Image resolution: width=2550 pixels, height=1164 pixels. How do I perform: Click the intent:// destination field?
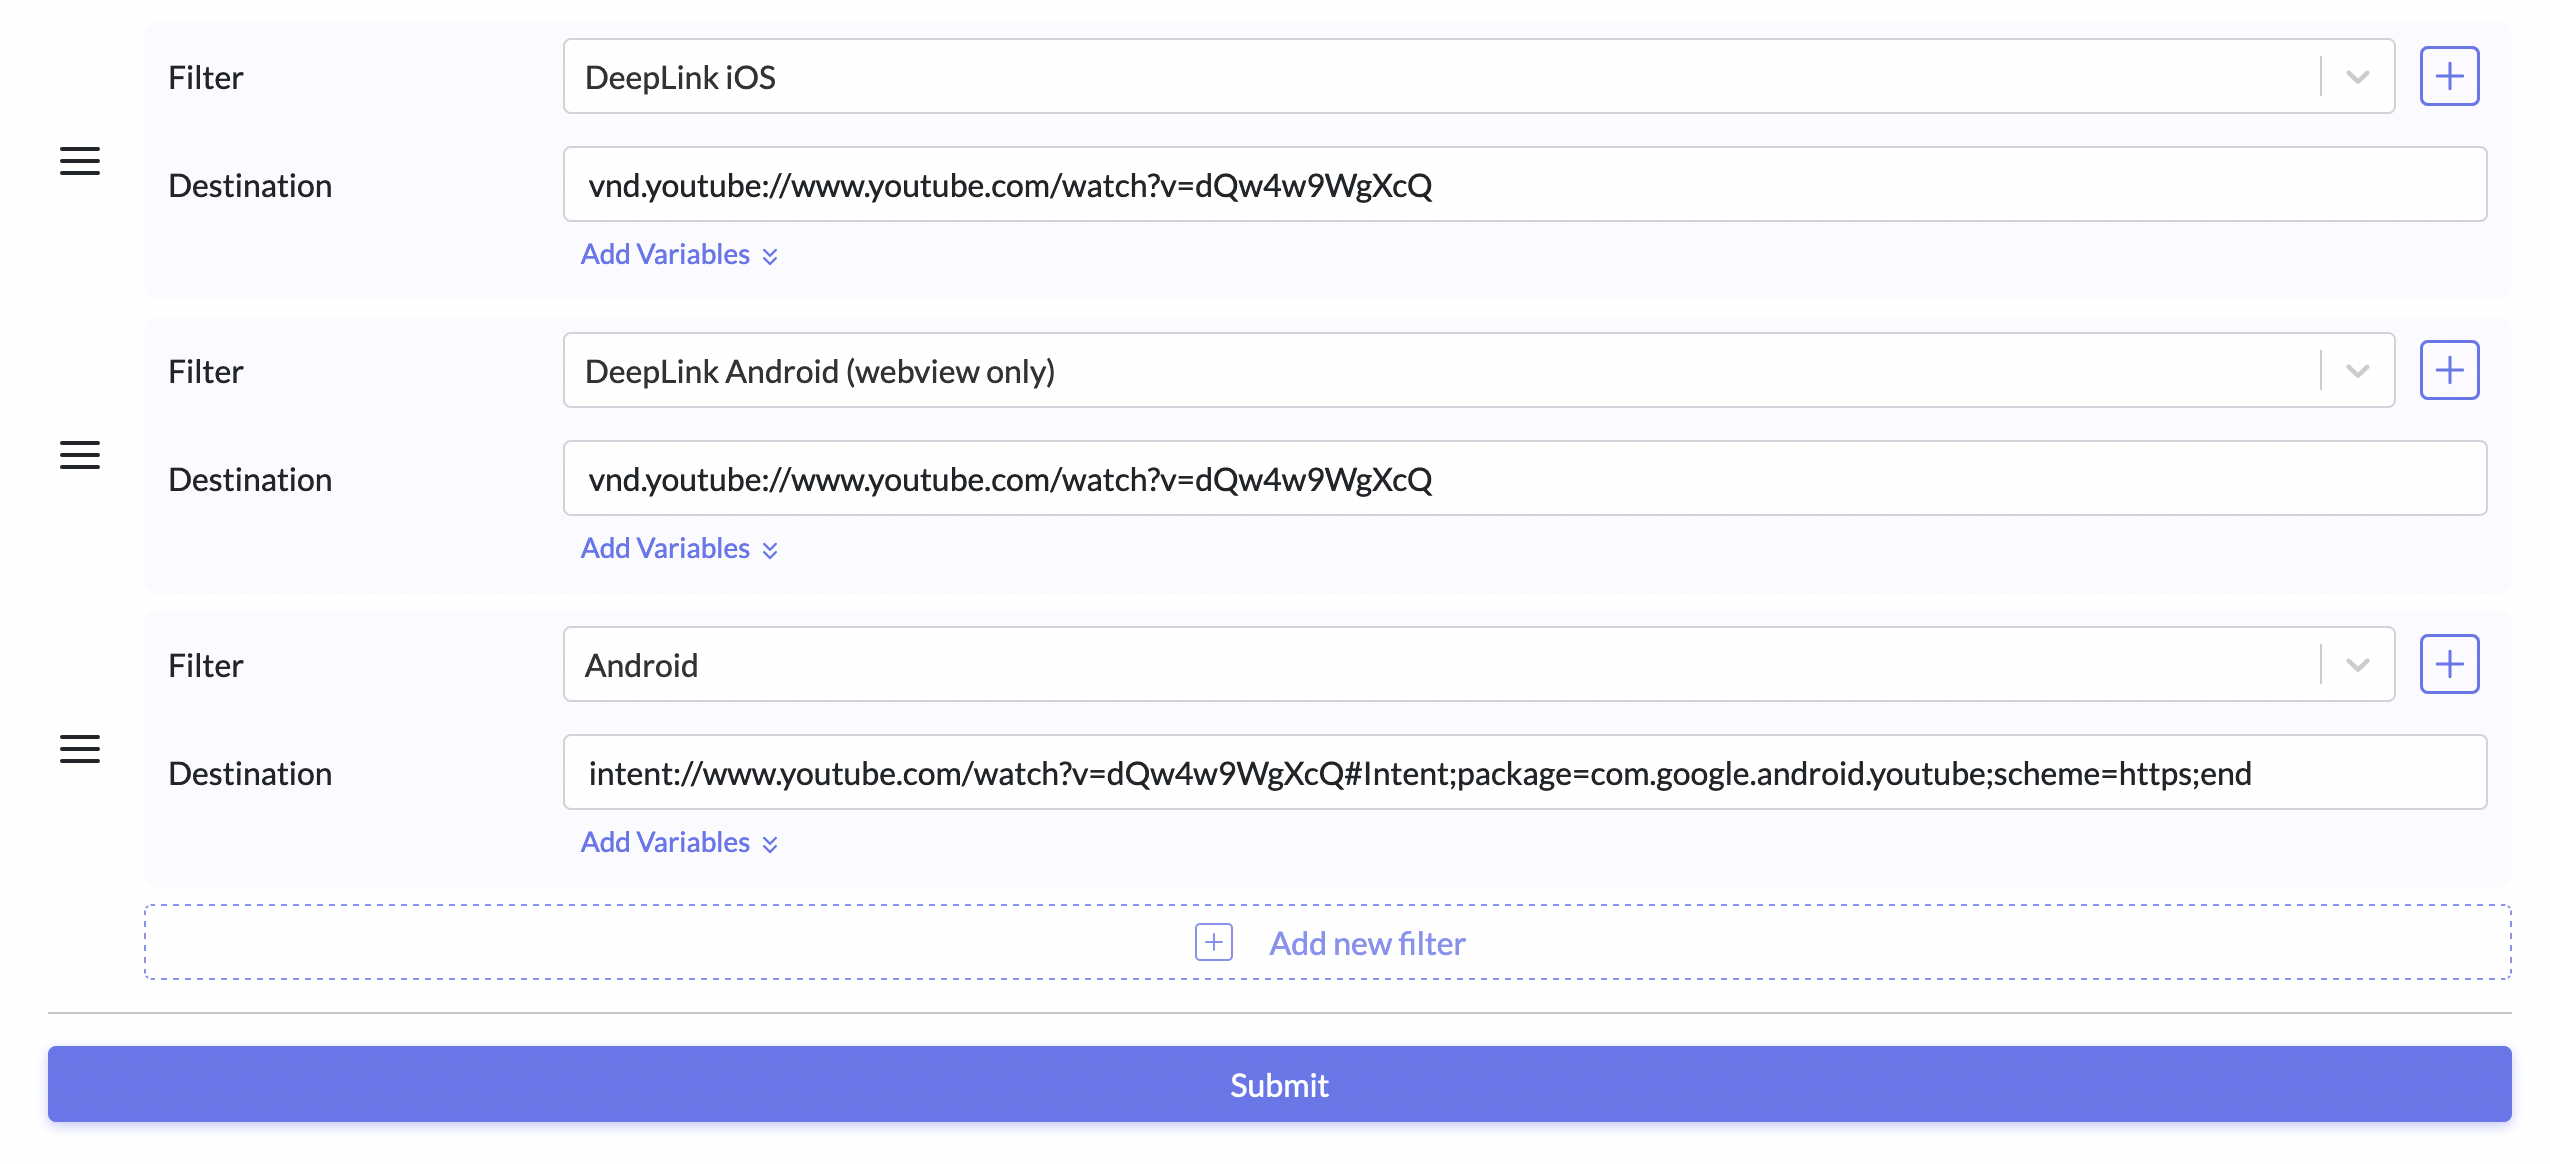(x=1525, y=772)
